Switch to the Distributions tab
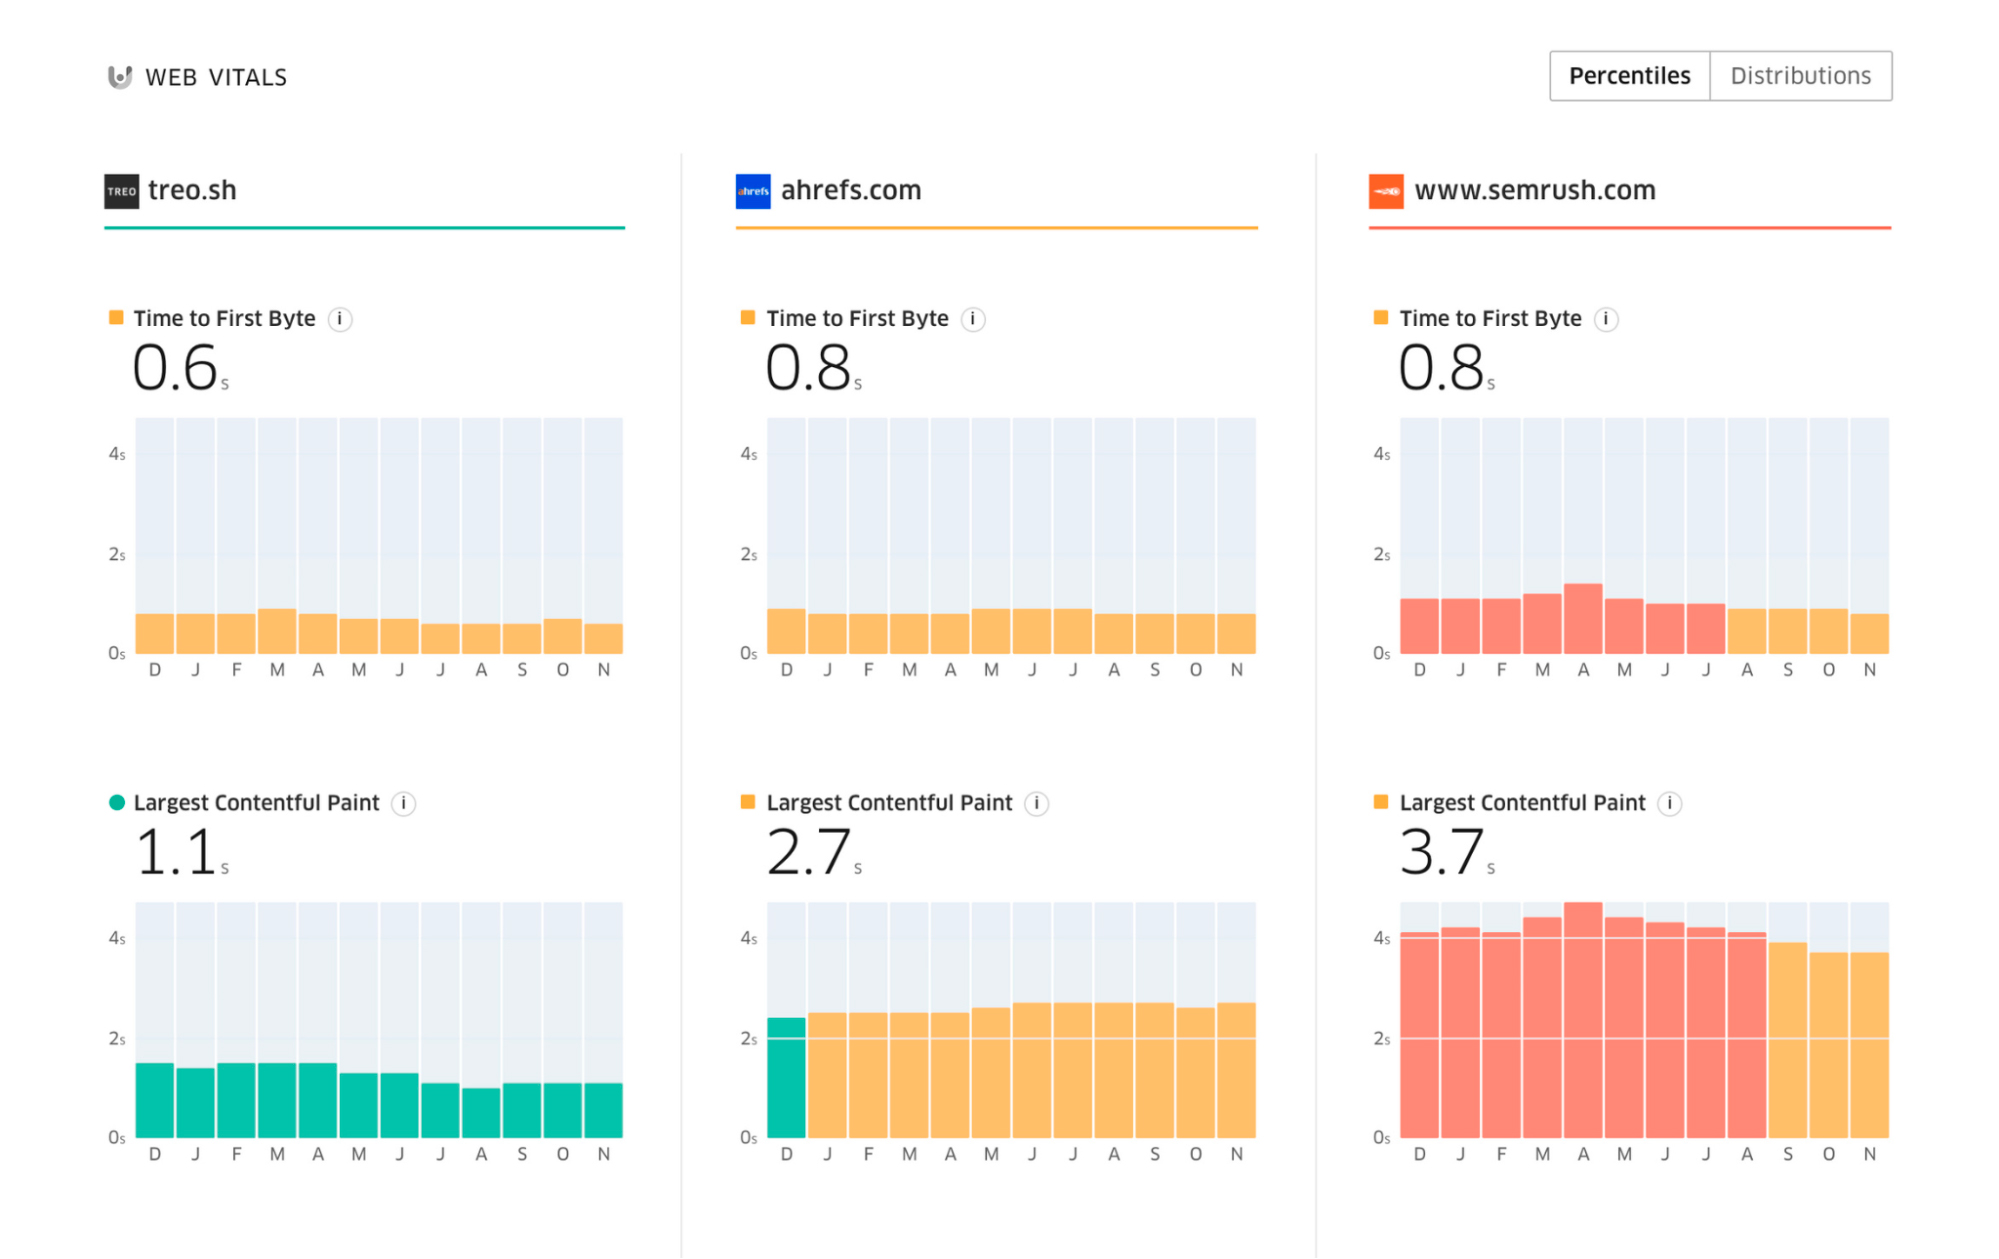 pyautogui.click(x=1800, y=76)
